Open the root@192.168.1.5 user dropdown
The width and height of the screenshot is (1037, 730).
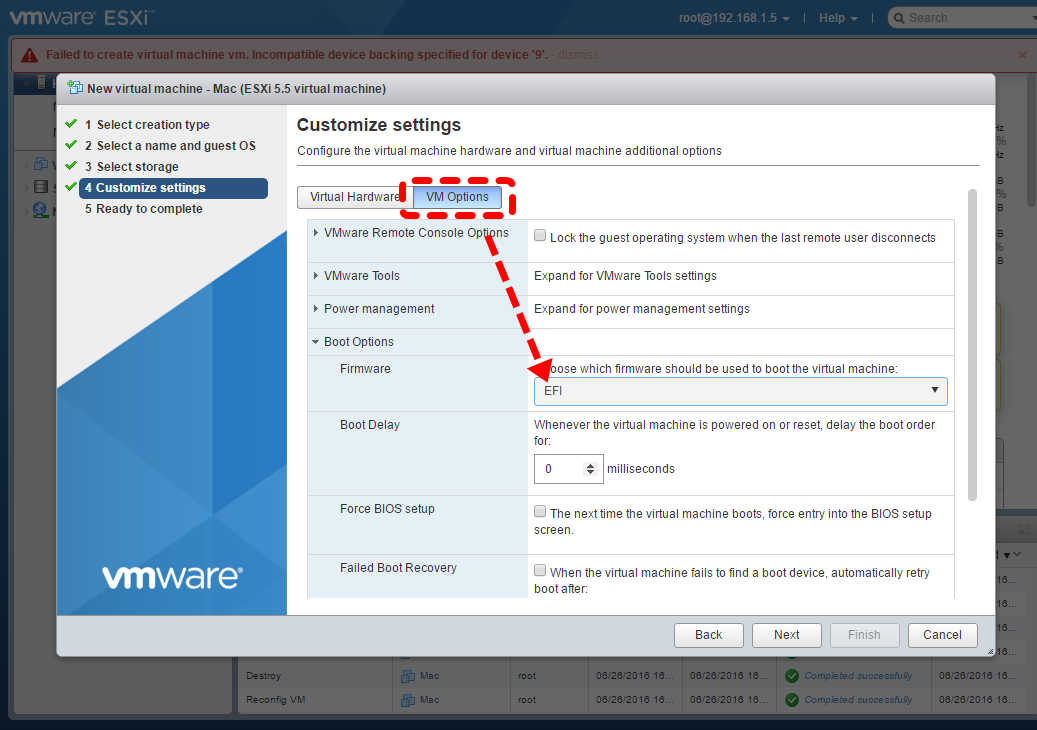(x=734, y=18)
